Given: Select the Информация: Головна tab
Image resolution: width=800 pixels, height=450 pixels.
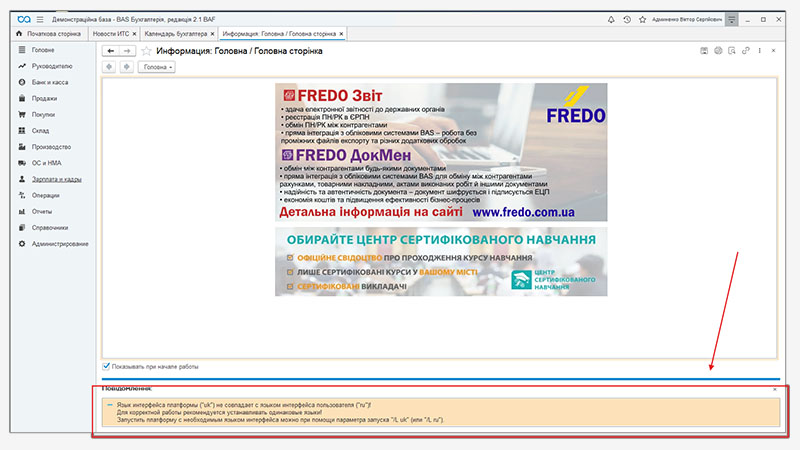Looking at the screenshot, I should point(279,34).
